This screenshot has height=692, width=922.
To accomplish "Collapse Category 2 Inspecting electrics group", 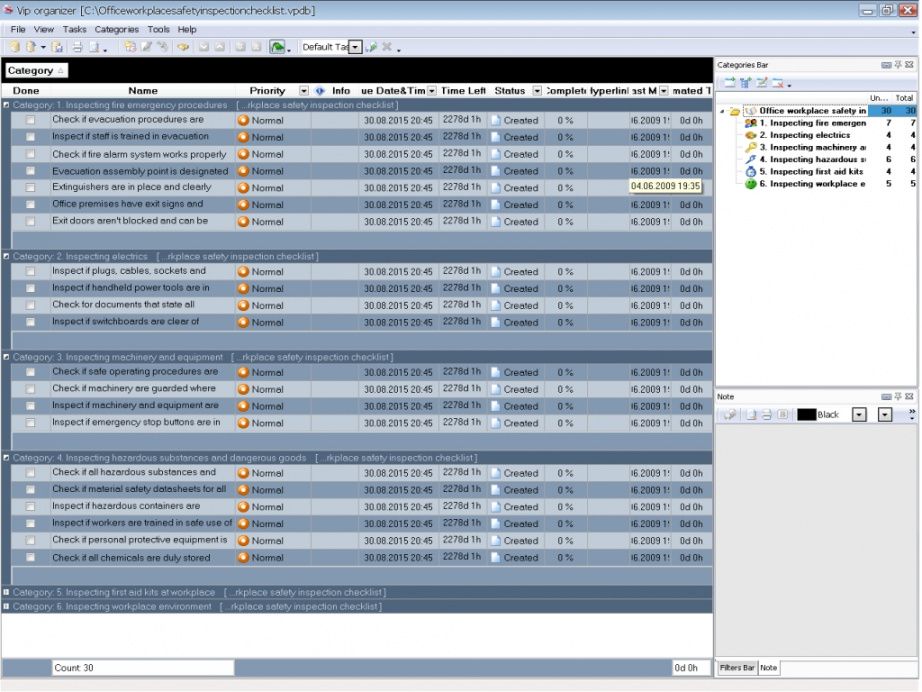I will [7, 256].
